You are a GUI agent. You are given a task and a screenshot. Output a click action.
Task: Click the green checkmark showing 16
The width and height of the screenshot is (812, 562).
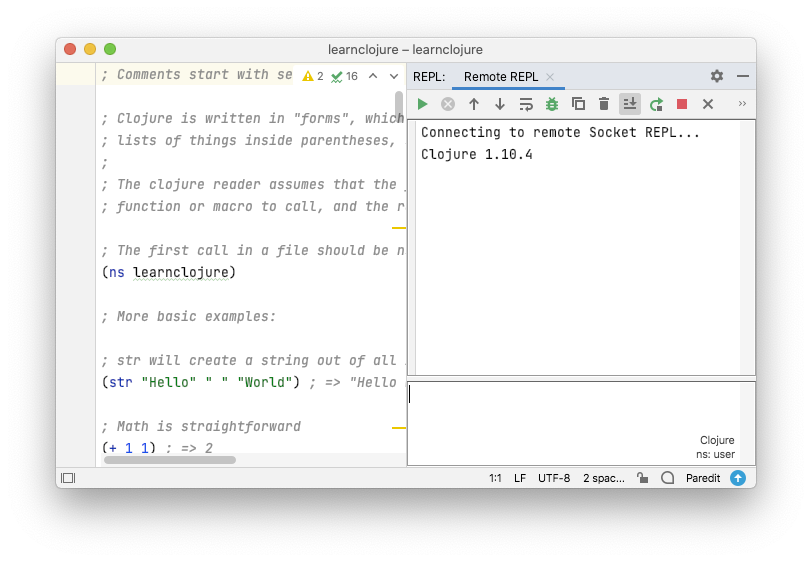(x=344, y=76)
